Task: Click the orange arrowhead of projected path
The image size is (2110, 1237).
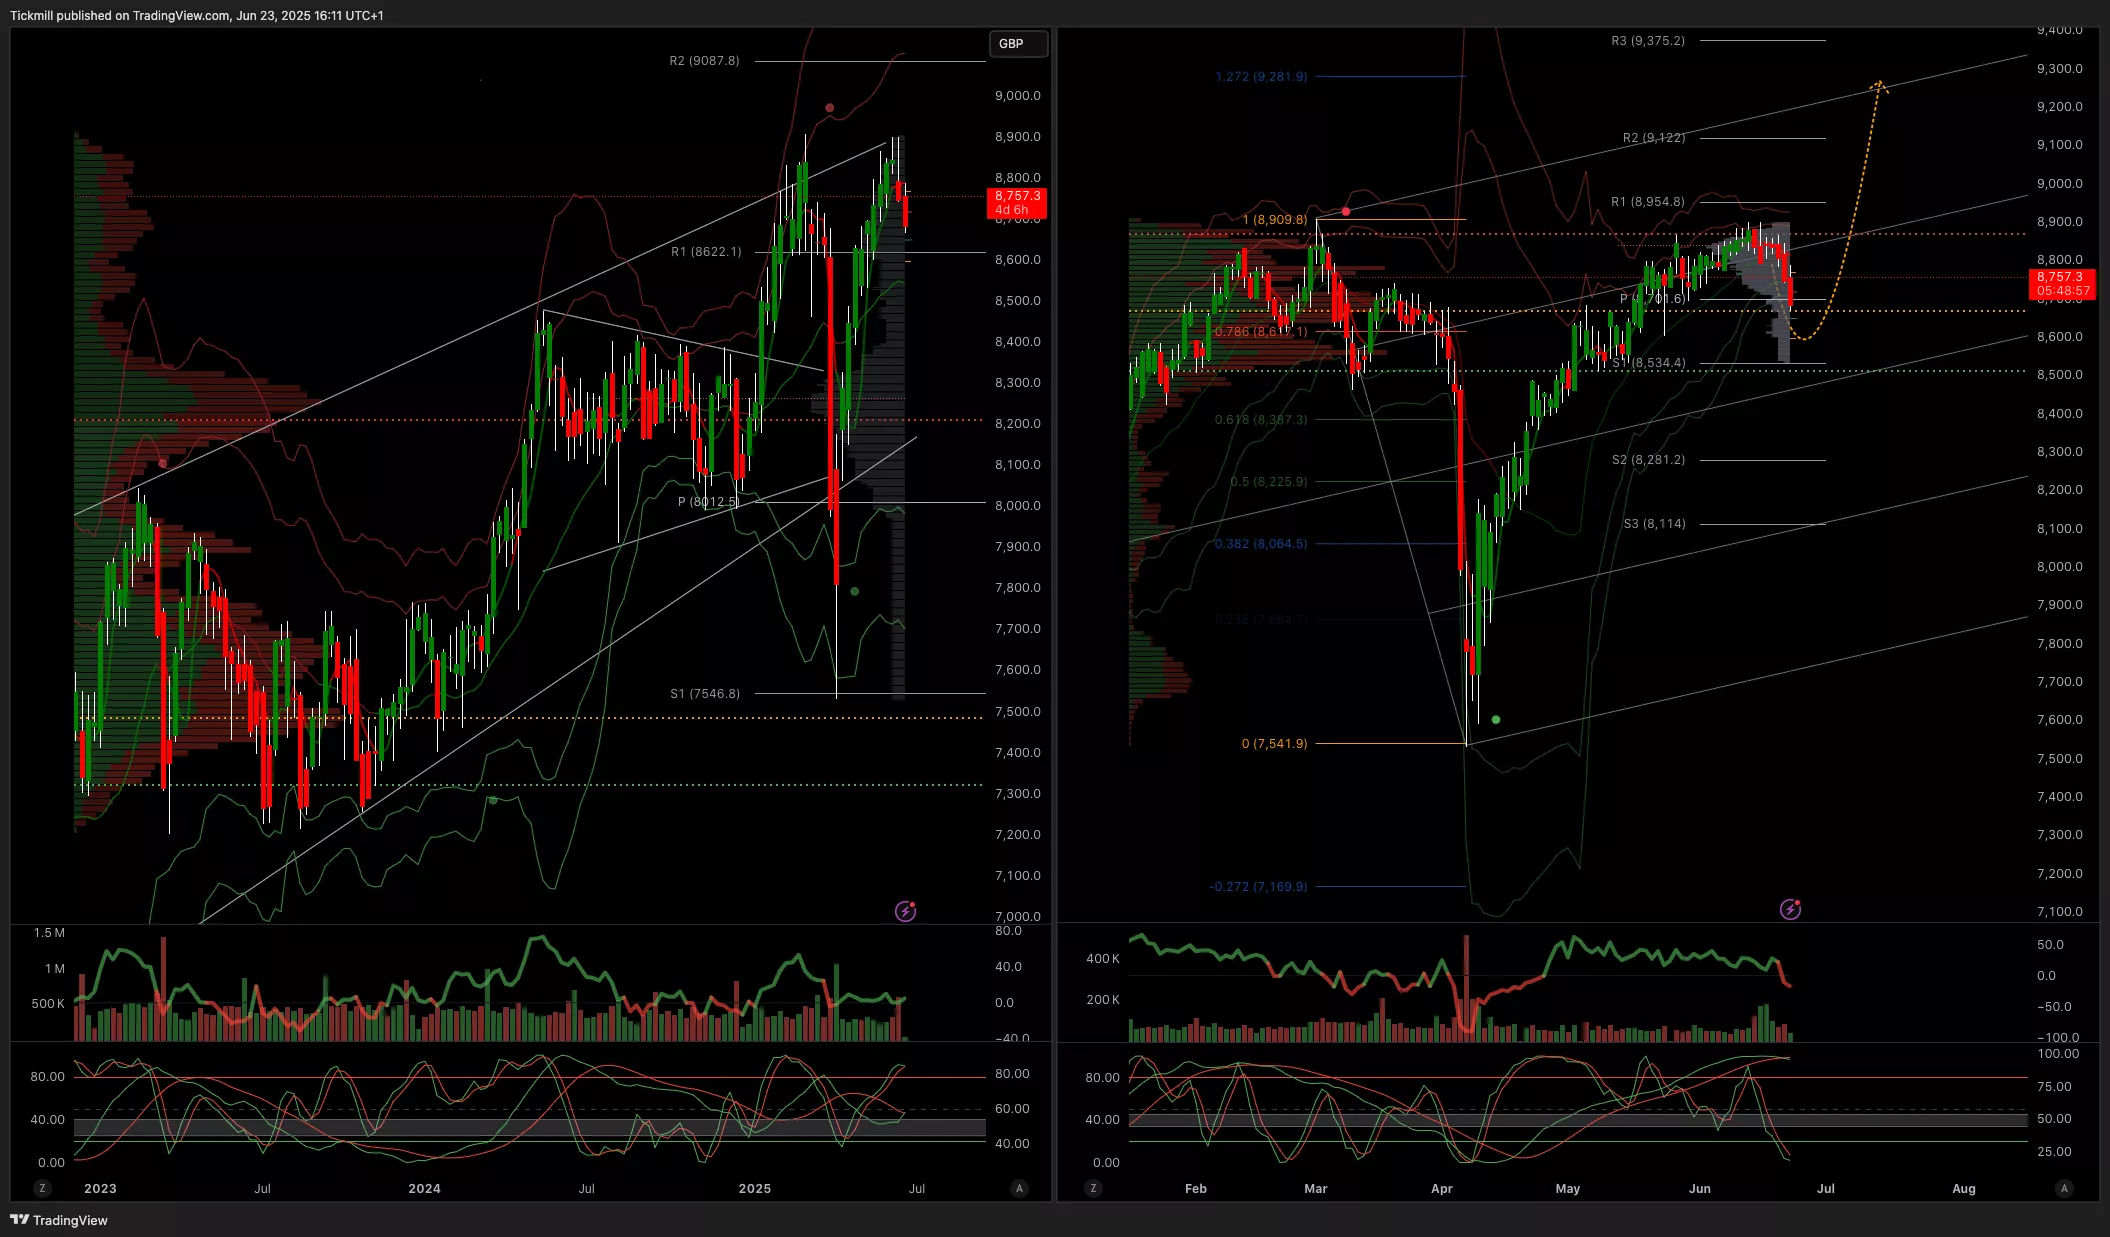Action: coord(1880,86)
